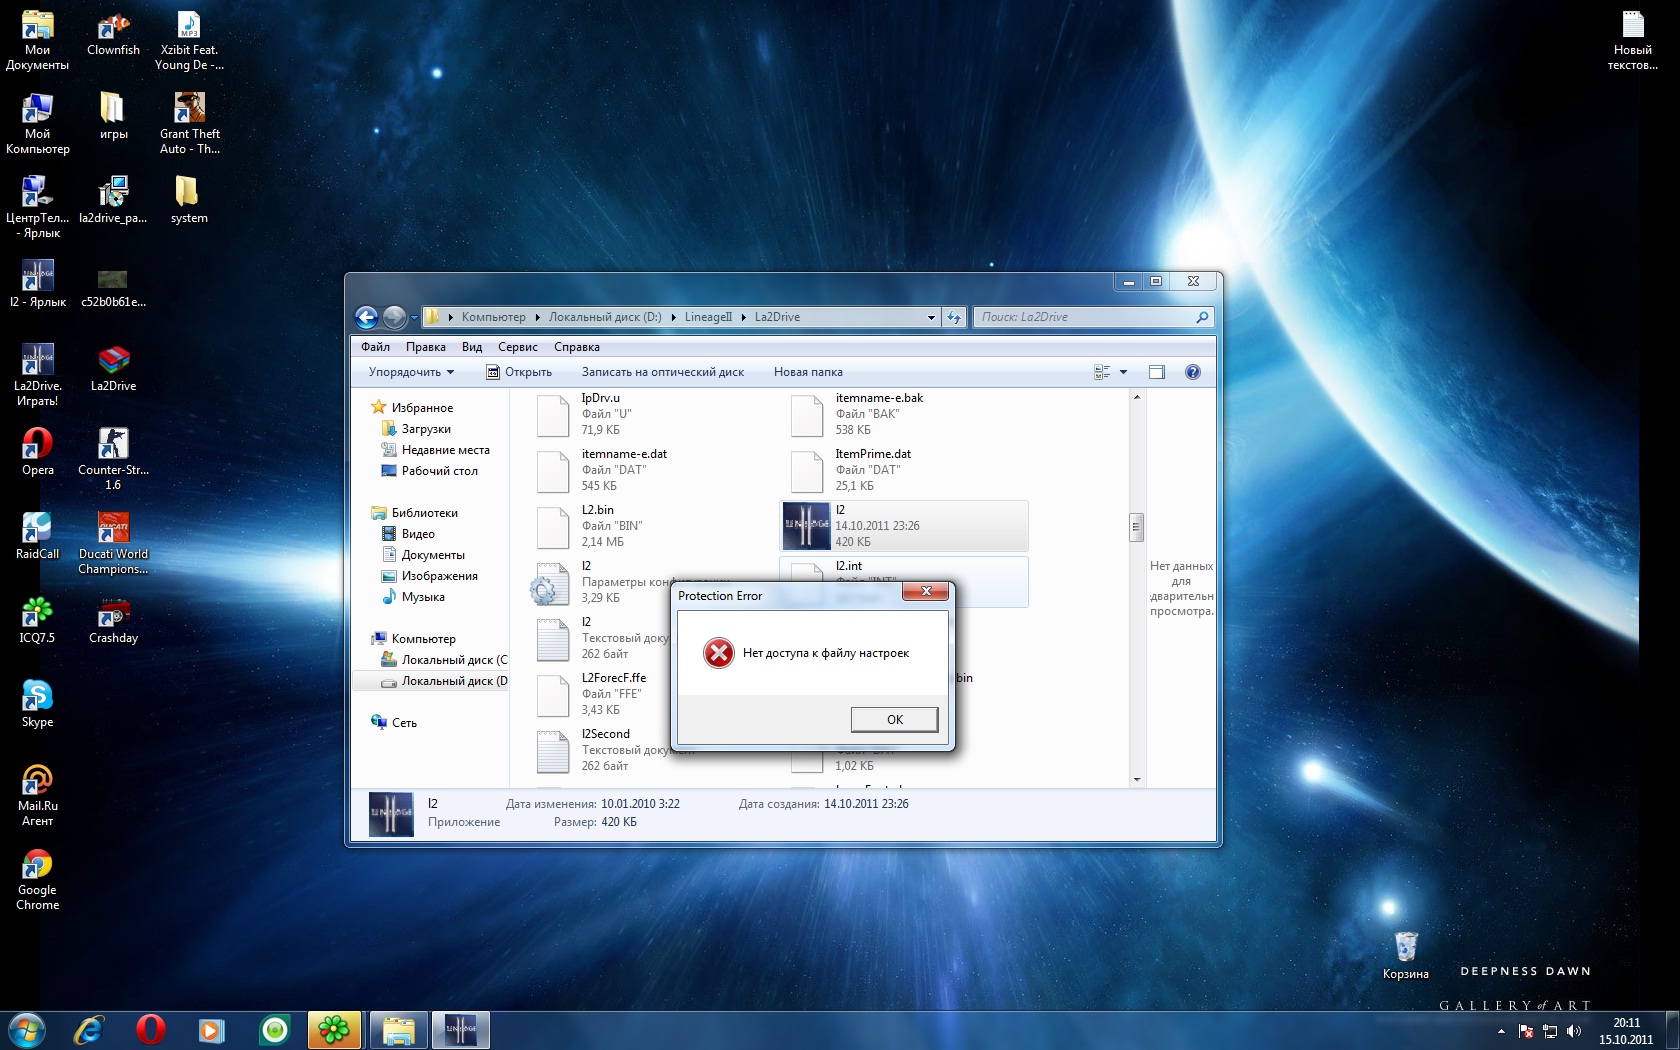Open RaidCall desktop shortcut
This screenshot has width=1680, height=1050.
[38, 536]
